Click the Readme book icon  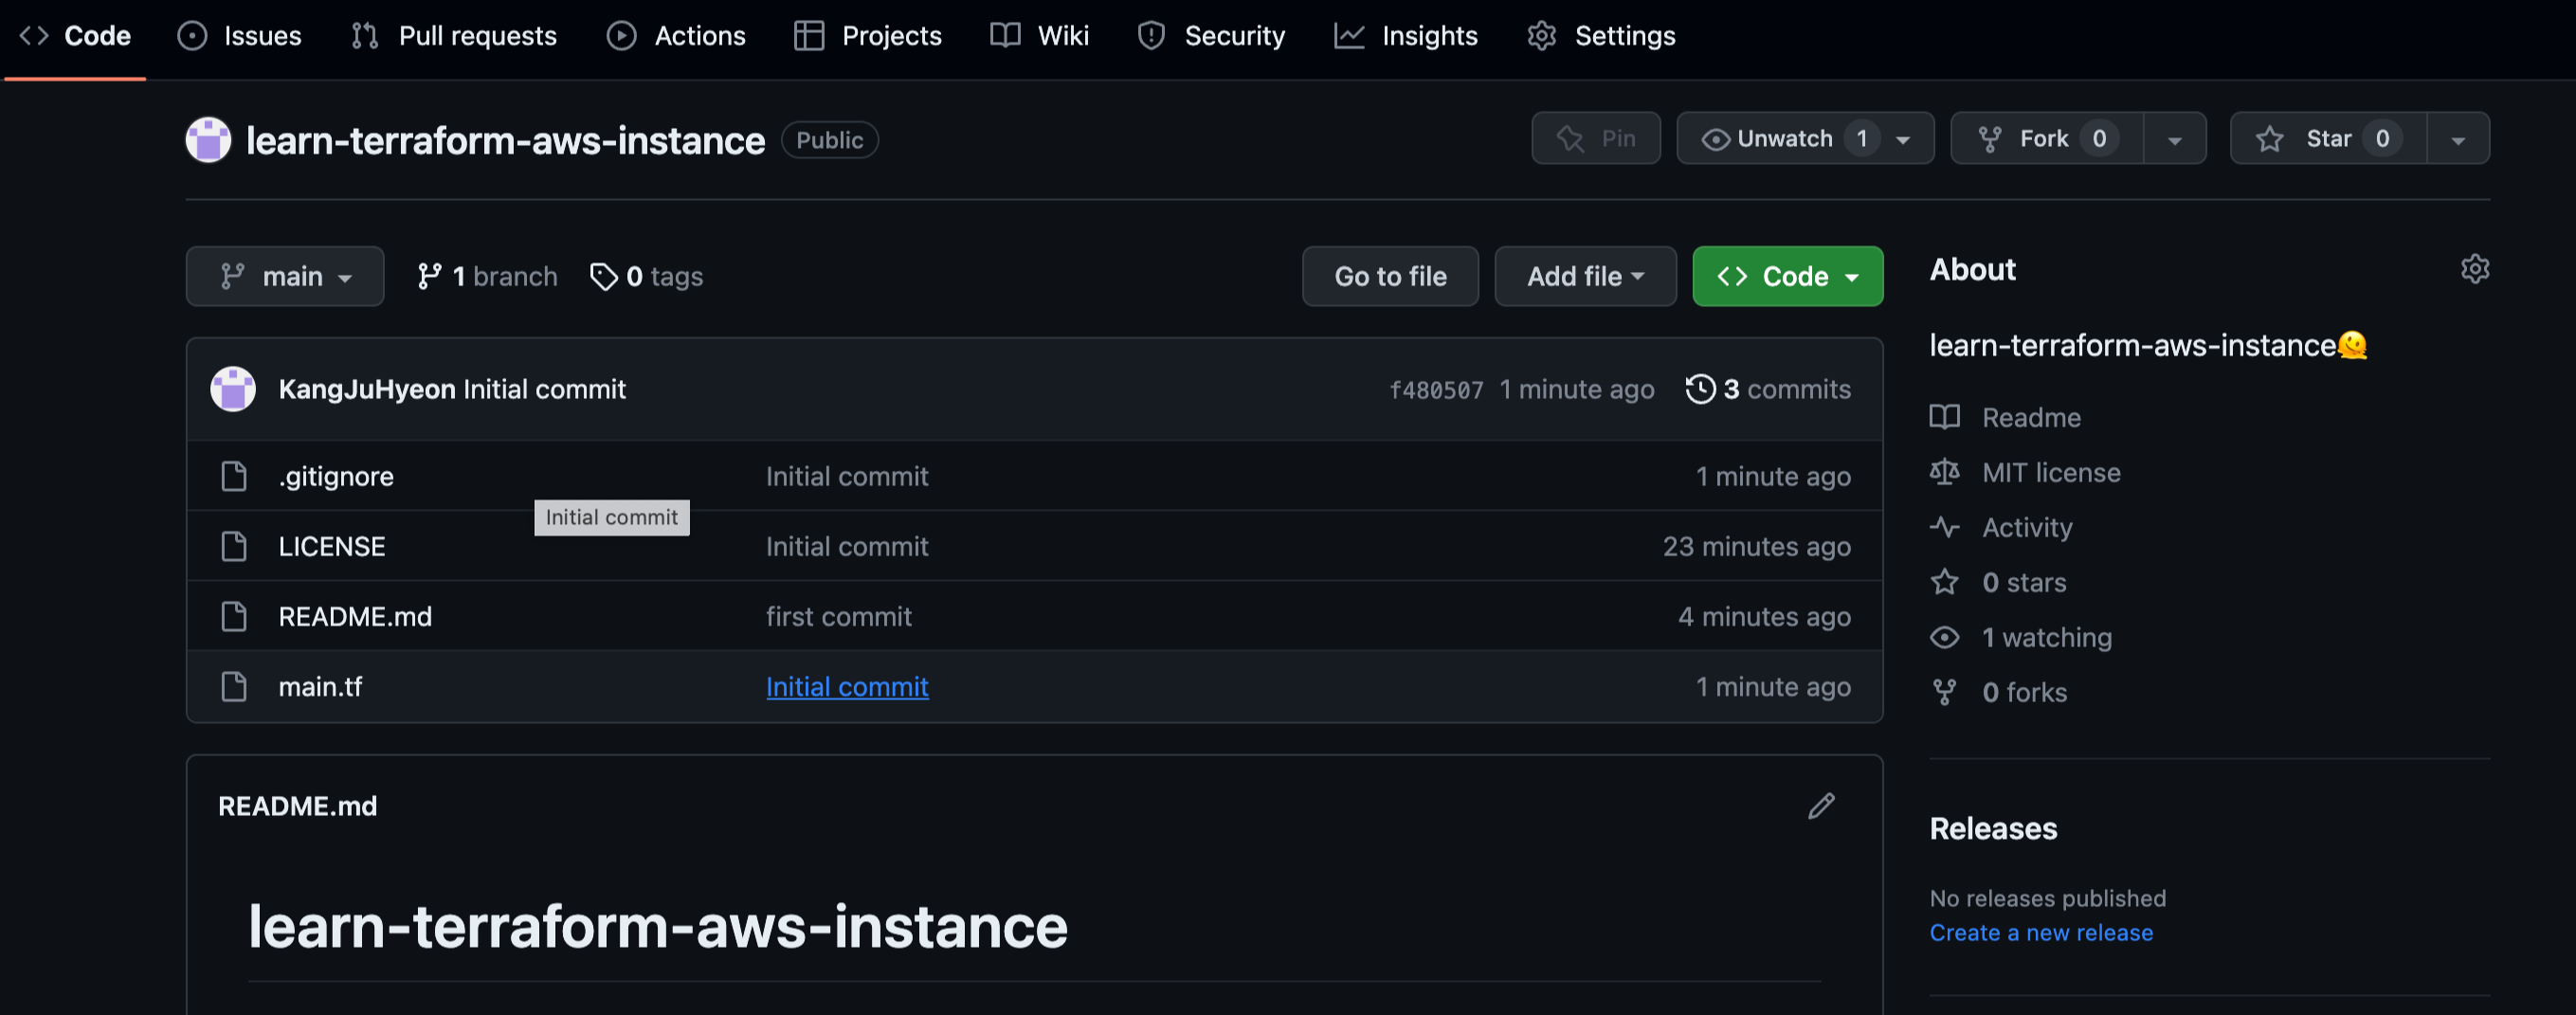coord(1944,417)
